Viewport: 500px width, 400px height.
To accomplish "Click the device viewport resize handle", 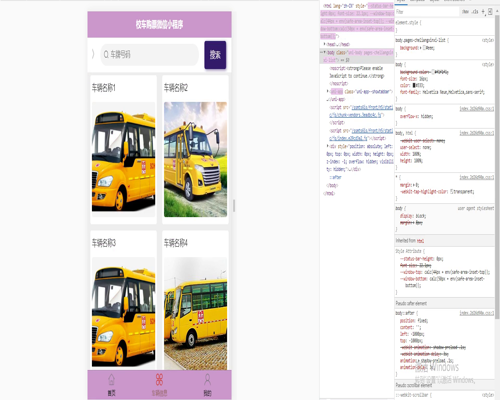I will point(234,206).
